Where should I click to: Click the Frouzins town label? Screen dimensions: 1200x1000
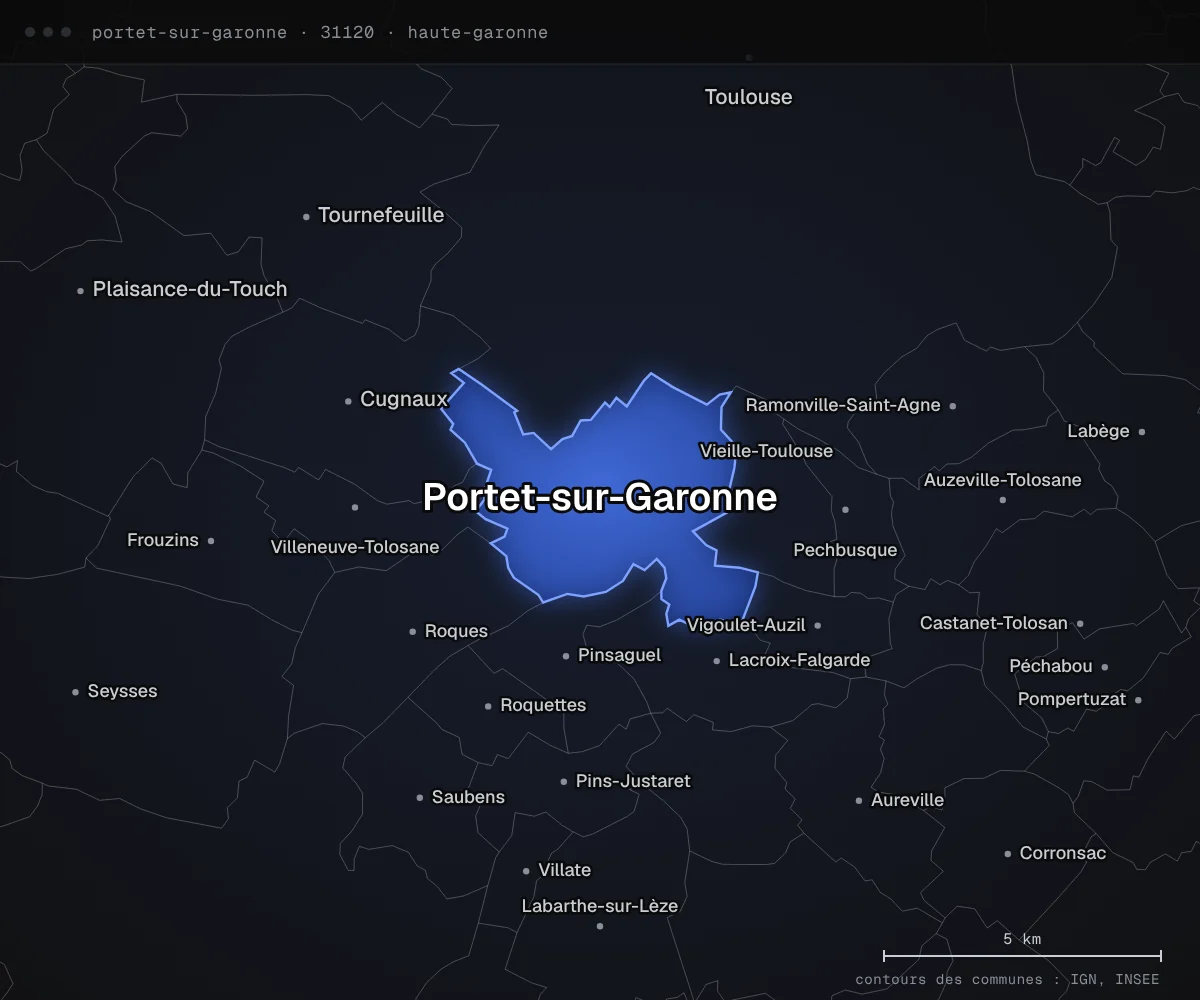pyautogui.click(x=163, y=540)
